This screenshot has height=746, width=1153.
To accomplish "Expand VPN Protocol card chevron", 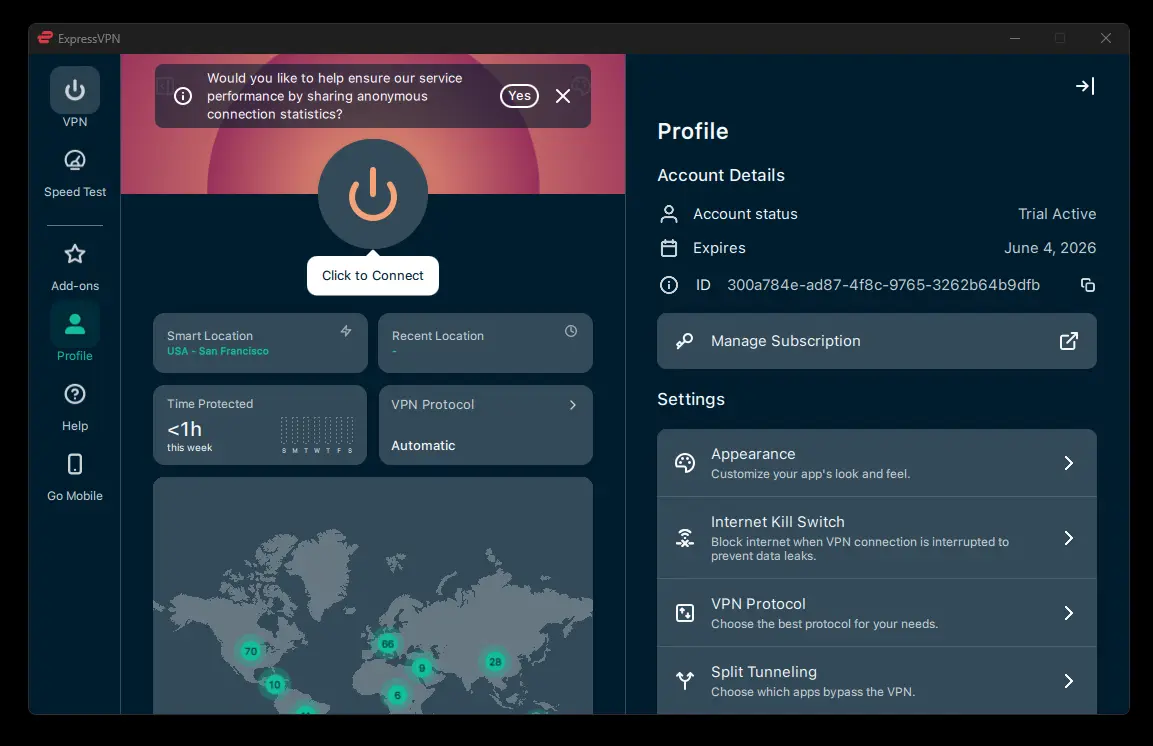I will 573,405.
